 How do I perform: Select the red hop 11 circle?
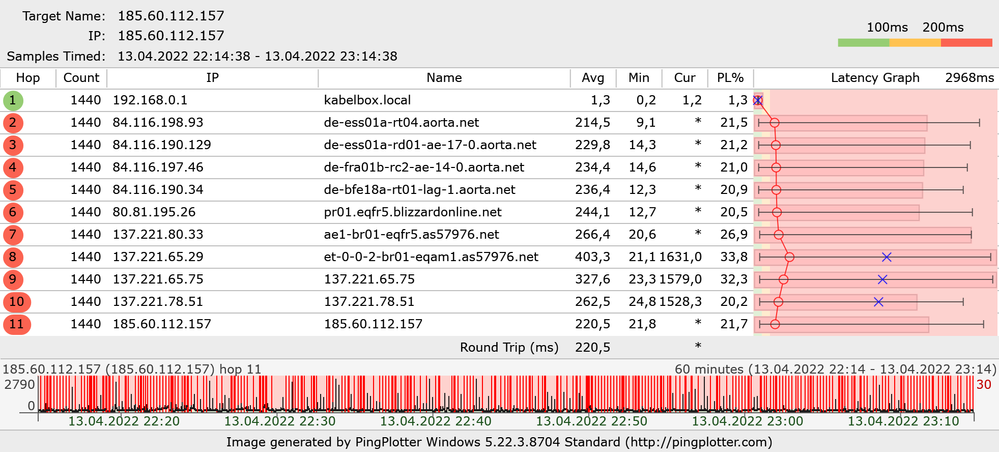point(16,324)
